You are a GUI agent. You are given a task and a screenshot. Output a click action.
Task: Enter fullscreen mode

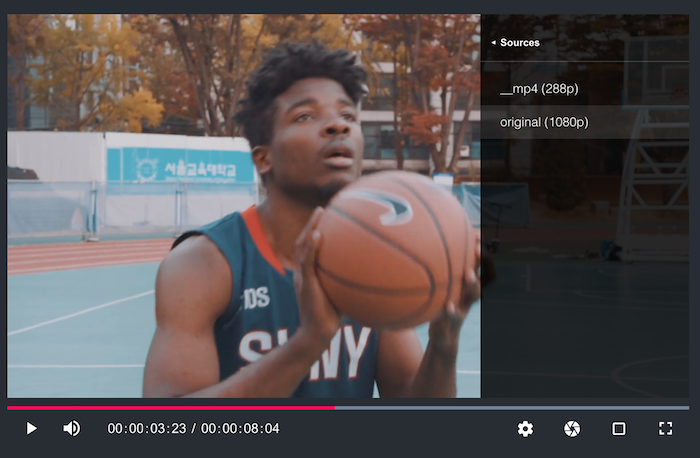[666, 428]
